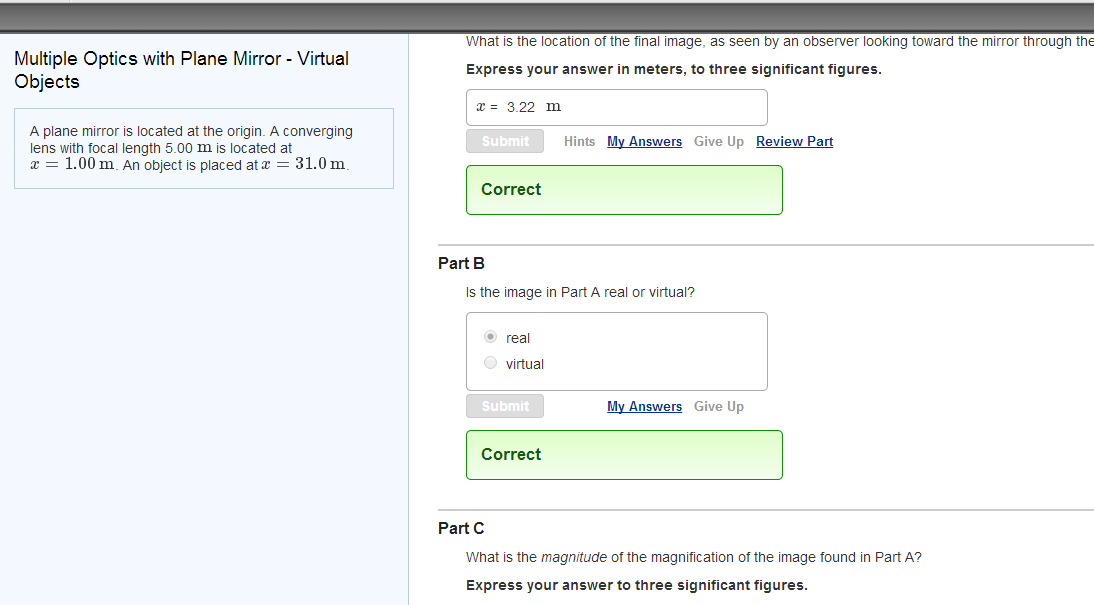The image size is (1094, 605).
Task: Select the "real" radio button
Action: pyautogui.click(x=490, y=336)
